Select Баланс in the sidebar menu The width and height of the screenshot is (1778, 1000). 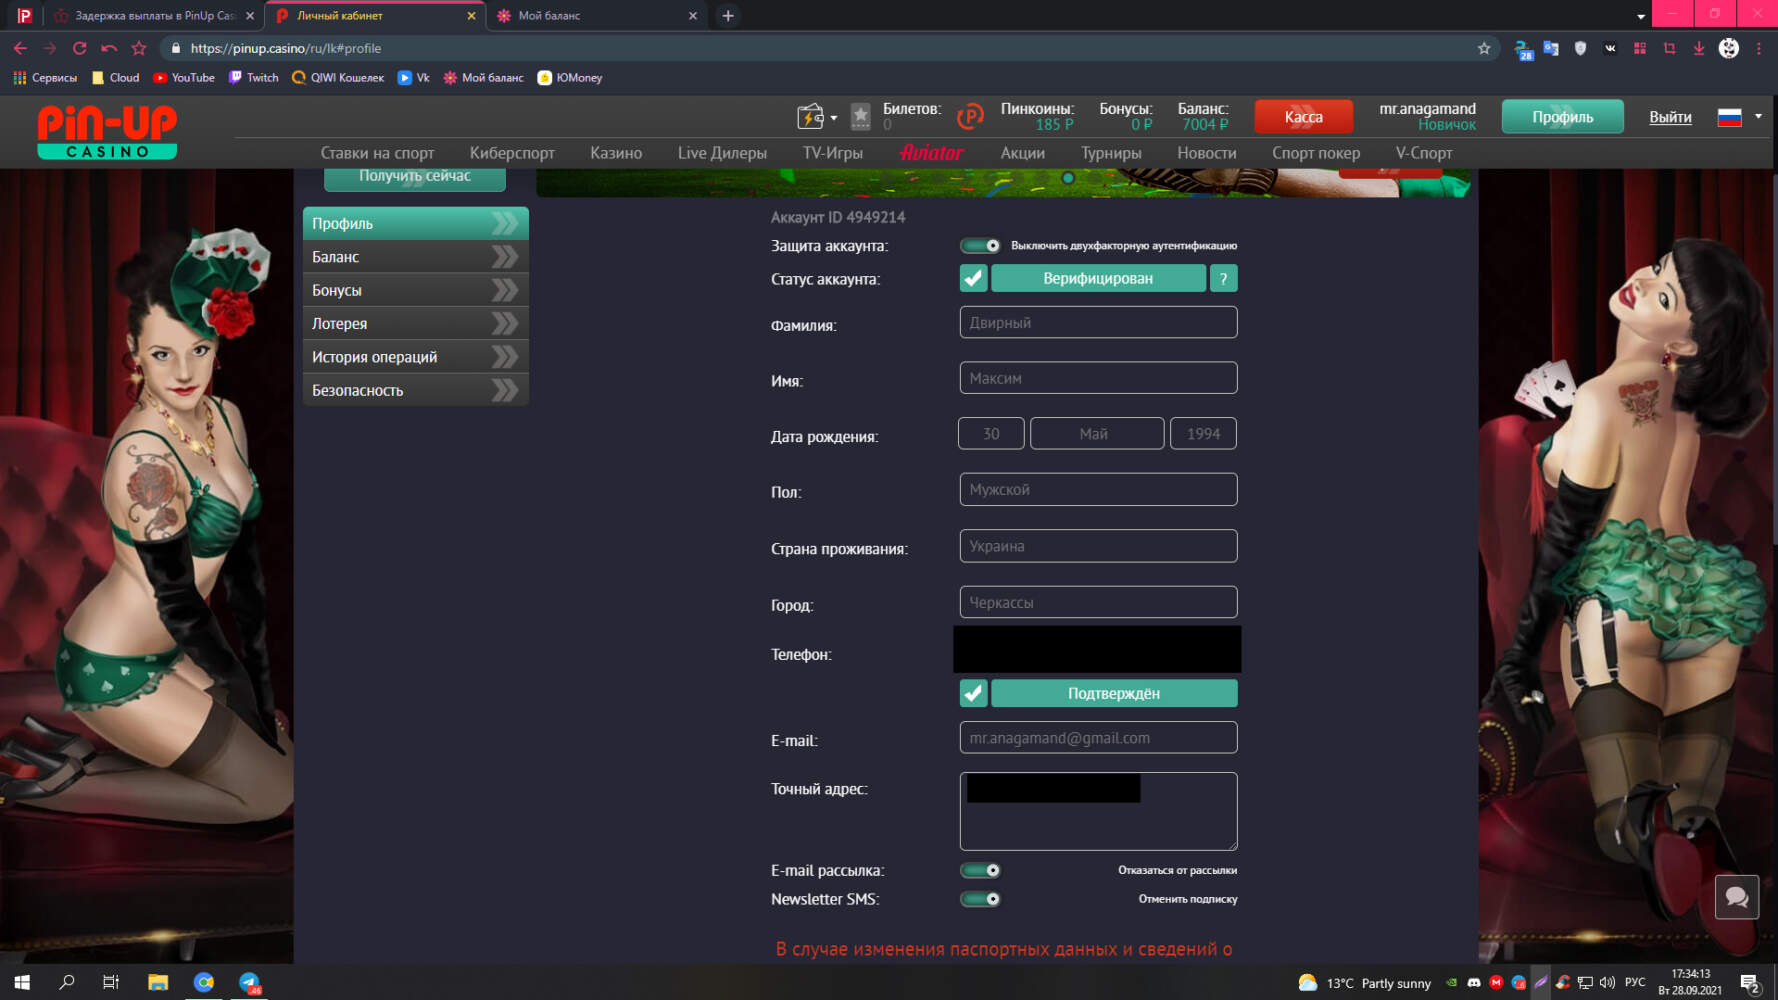415,257
